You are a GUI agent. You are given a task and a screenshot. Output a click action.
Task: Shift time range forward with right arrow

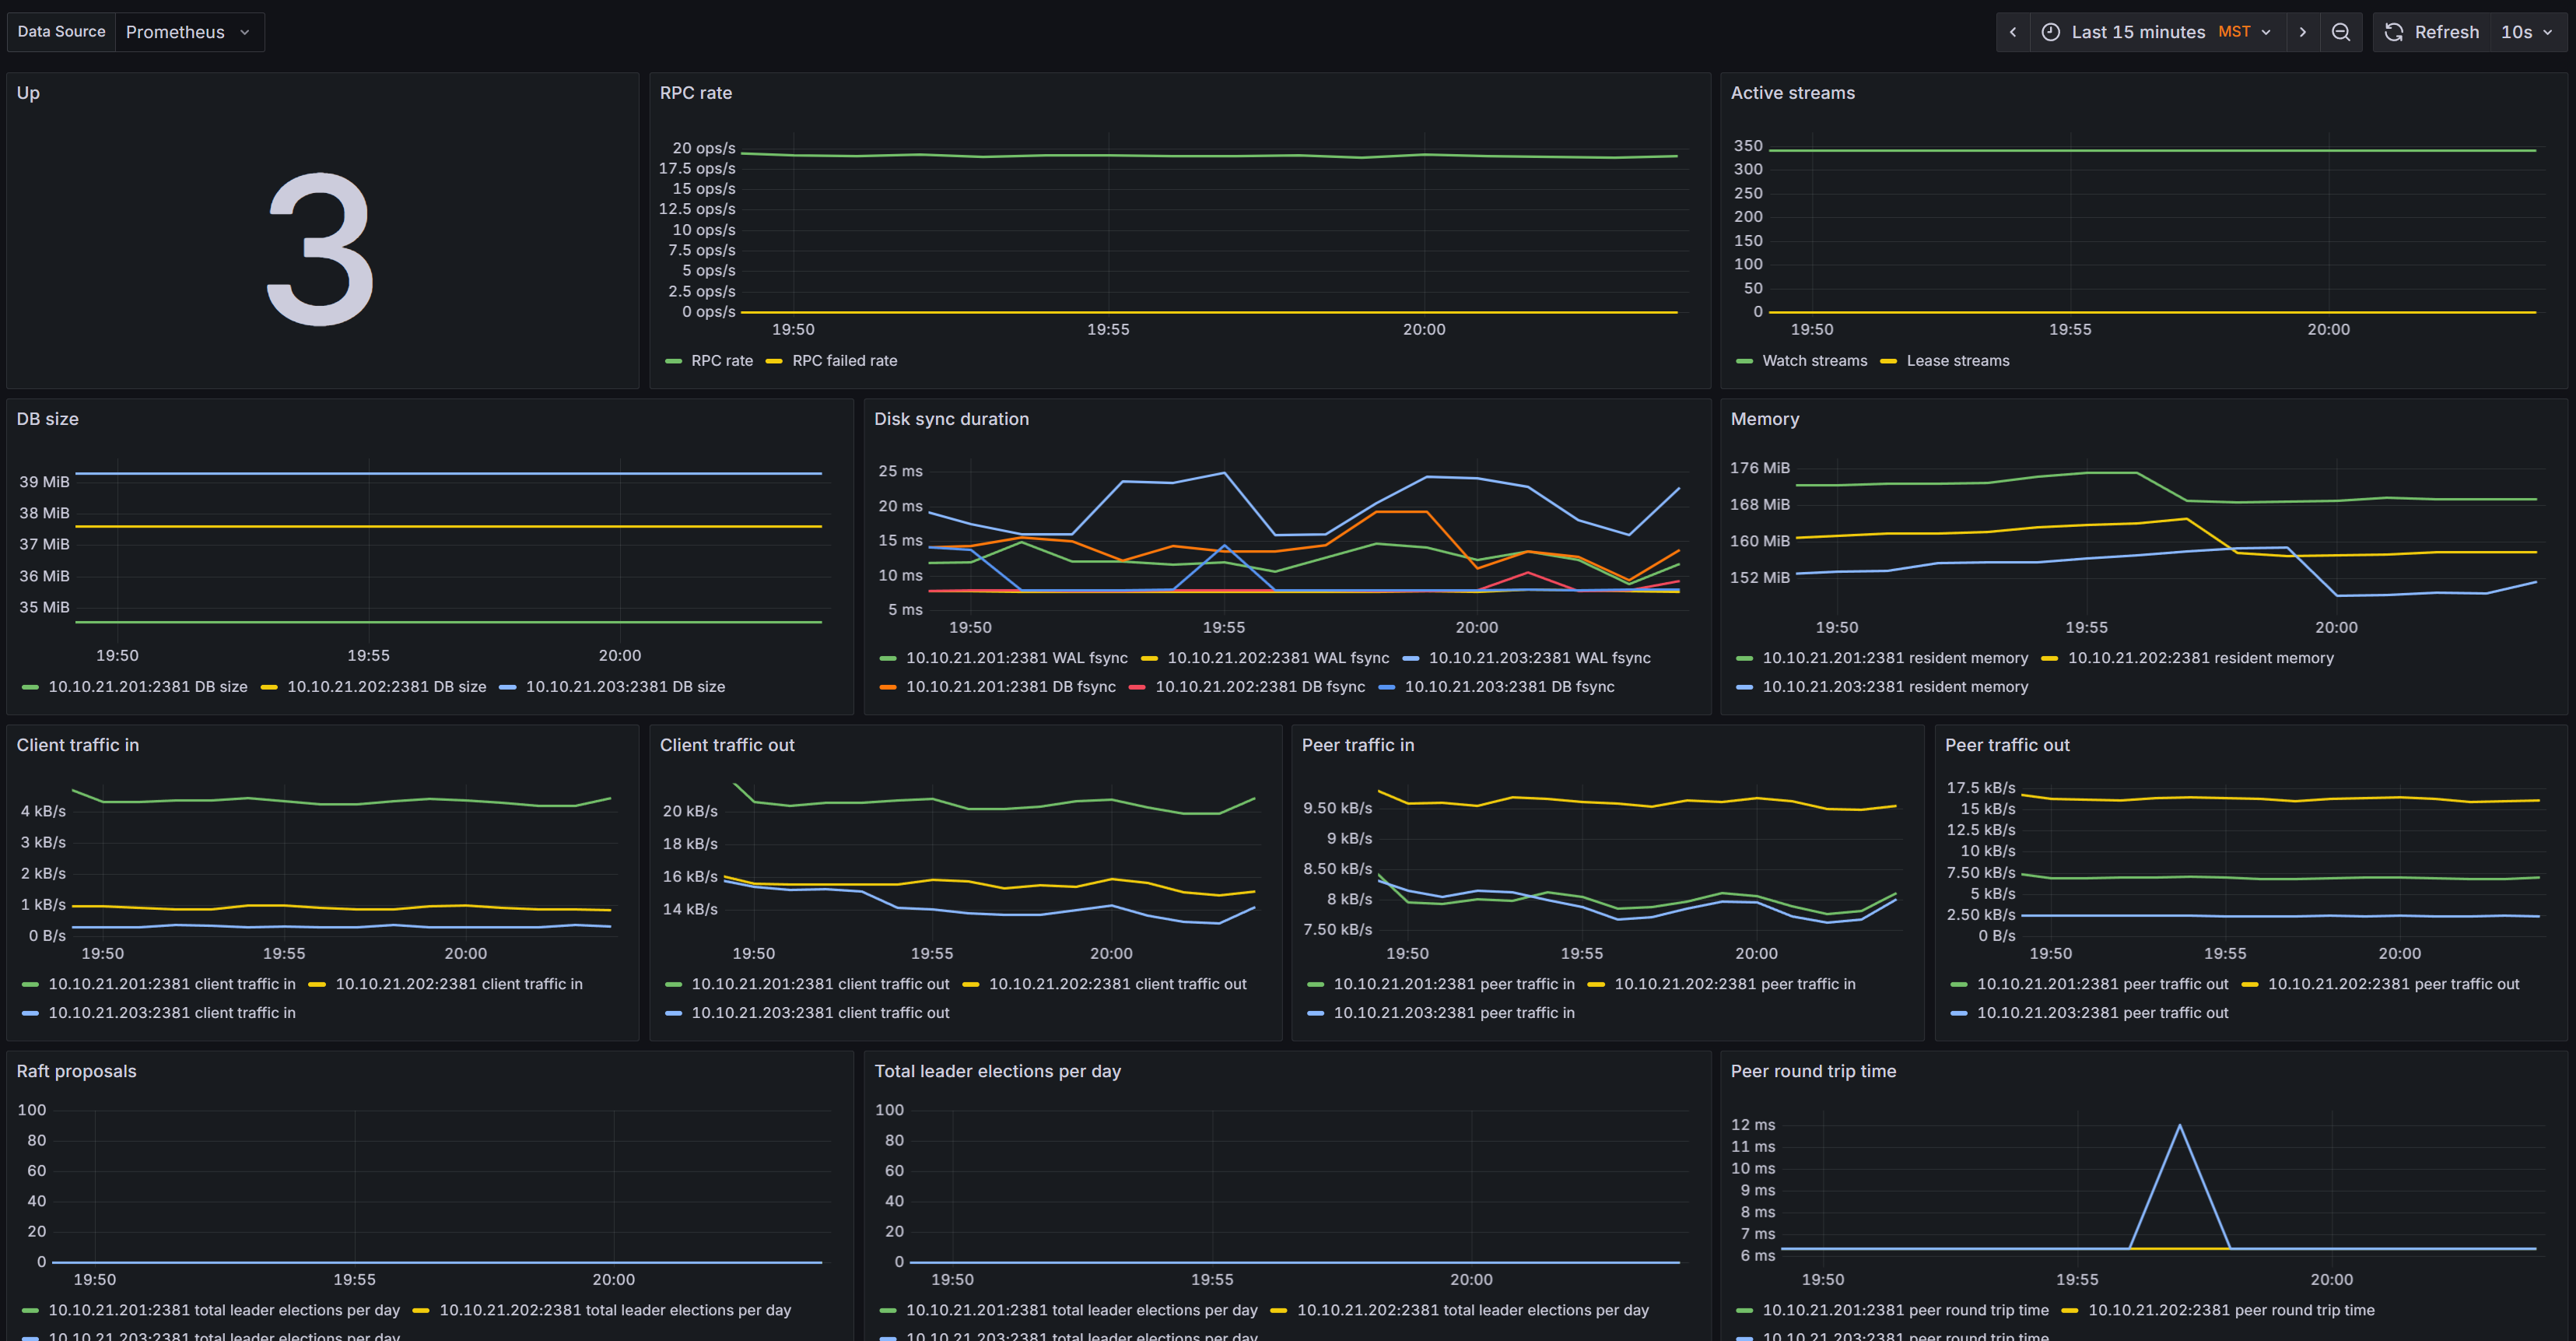[2302, 32]
